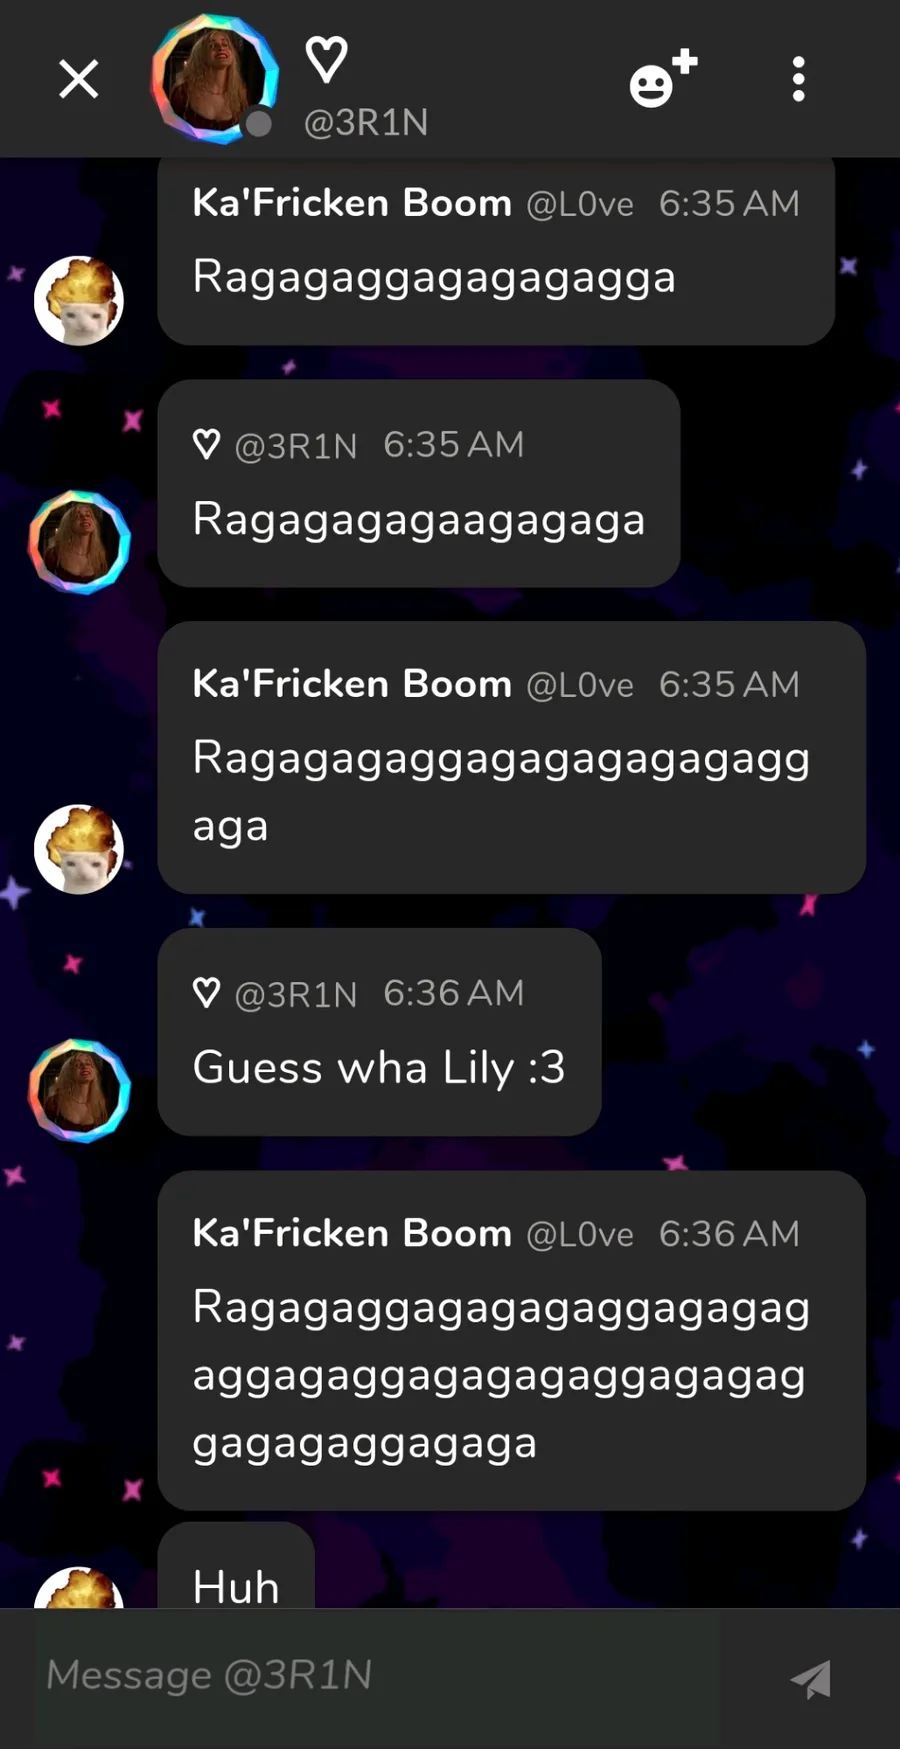Open the three-dot options menu
900x1749 pixels.
coord(798,79)
